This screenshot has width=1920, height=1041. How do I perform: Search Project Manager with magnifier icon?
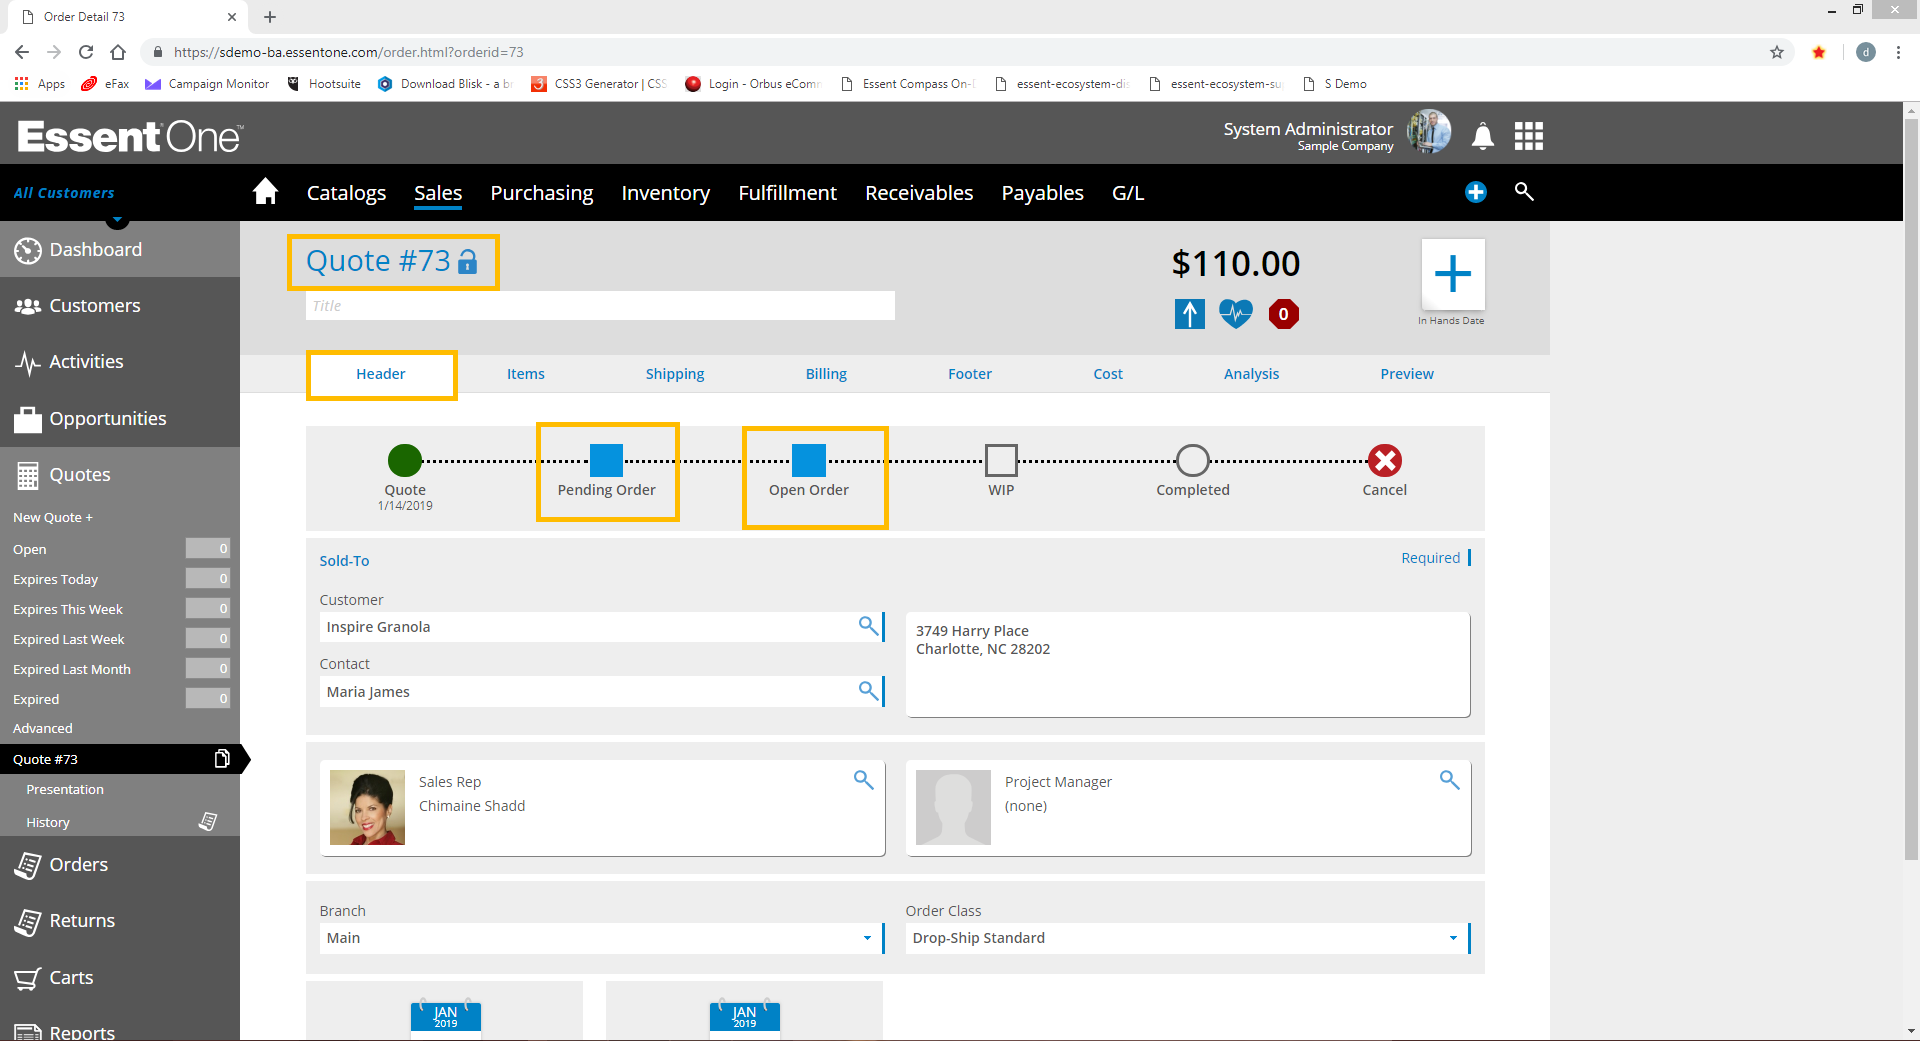coord(1449,780)
